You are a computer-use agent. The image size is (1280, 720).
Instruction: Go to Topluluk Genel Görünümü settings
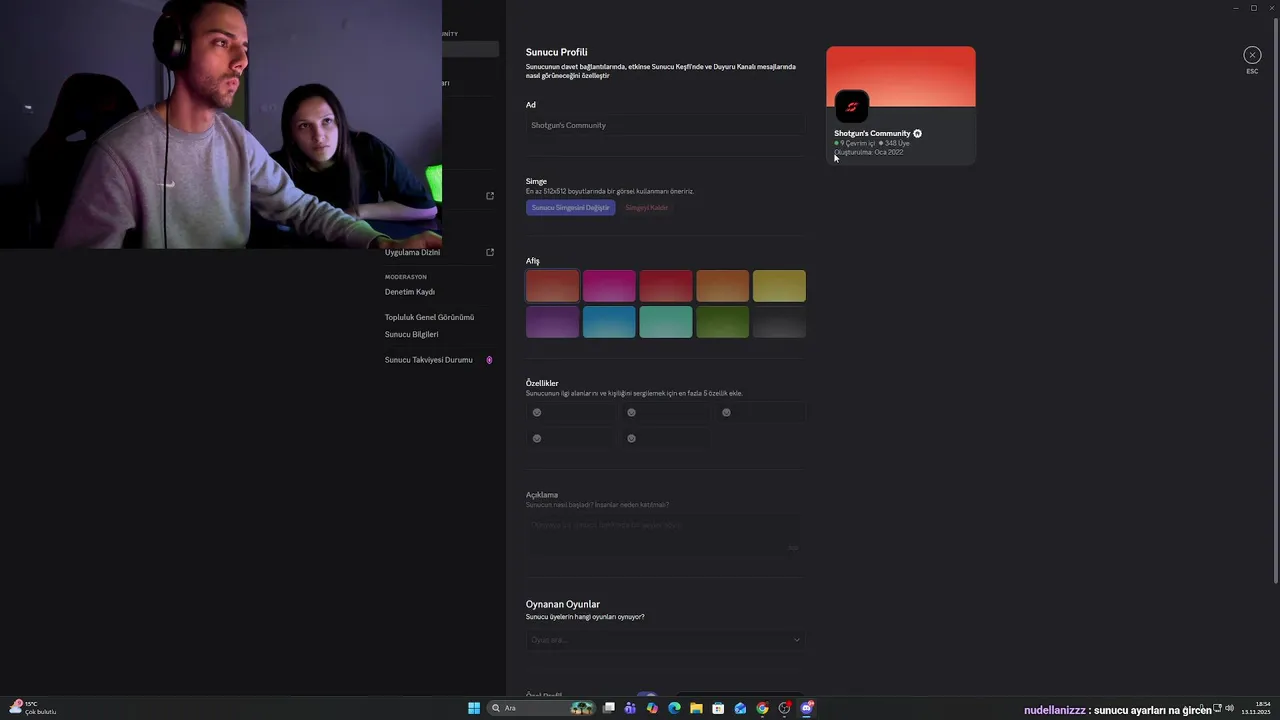[x=429, y=317]
